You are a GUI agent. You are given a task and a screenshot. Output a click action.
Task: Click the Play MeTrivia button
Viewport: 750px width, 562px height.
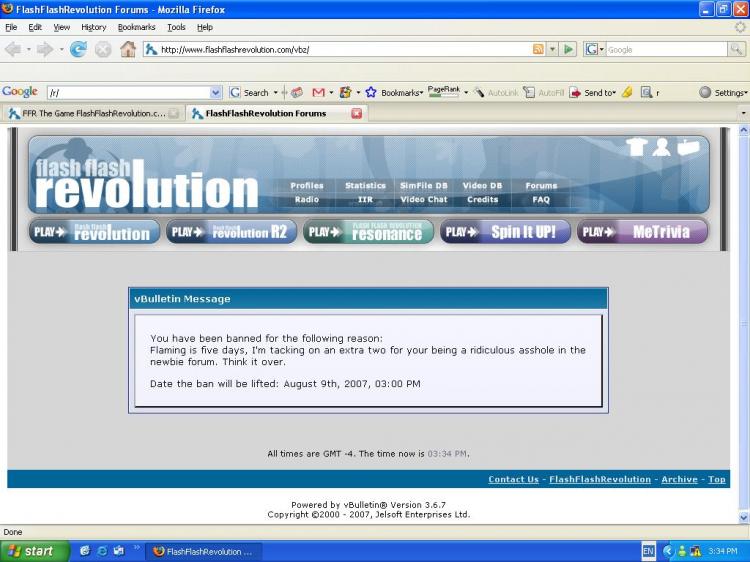pyautogui.click(x=642, y=232)
